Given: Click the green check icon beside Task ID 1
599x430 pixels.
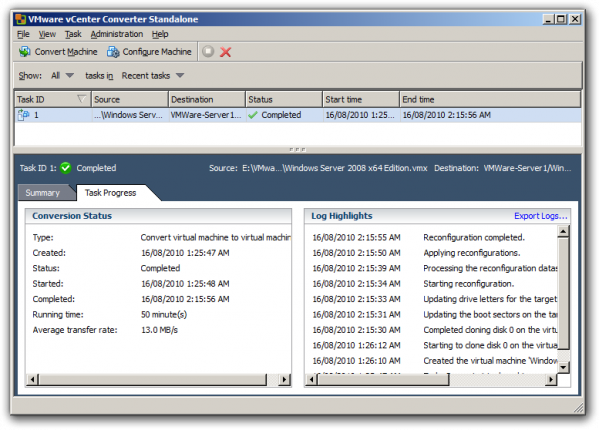Looking at the screenshot, I should click(x=66, y=168).
